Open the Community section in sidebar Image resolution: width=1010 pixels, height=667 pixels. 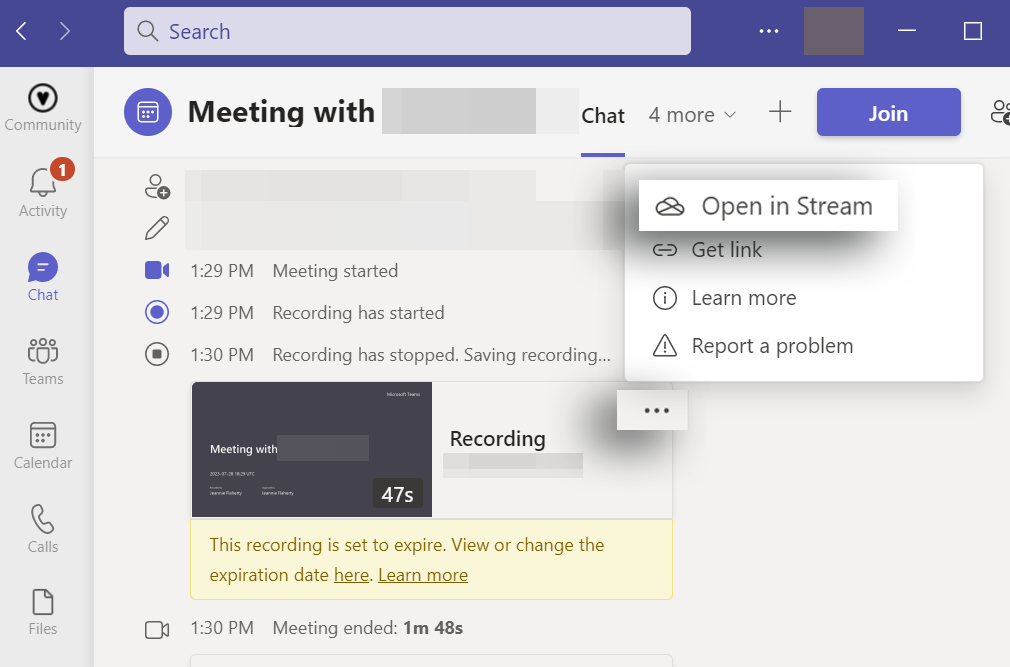42,106
